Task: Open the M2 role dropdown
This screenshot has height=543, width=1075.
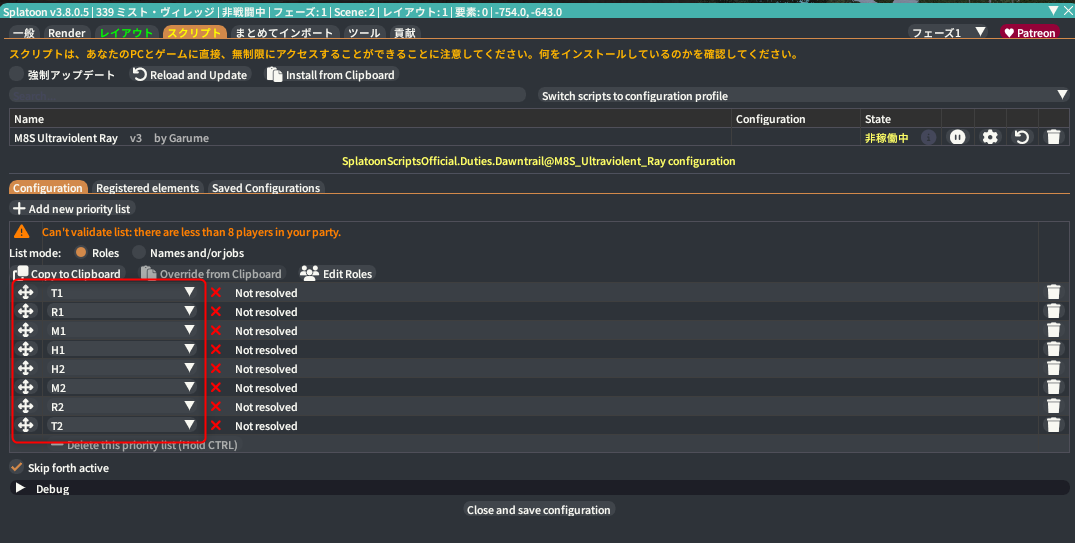Action: (x=121, y=387)
